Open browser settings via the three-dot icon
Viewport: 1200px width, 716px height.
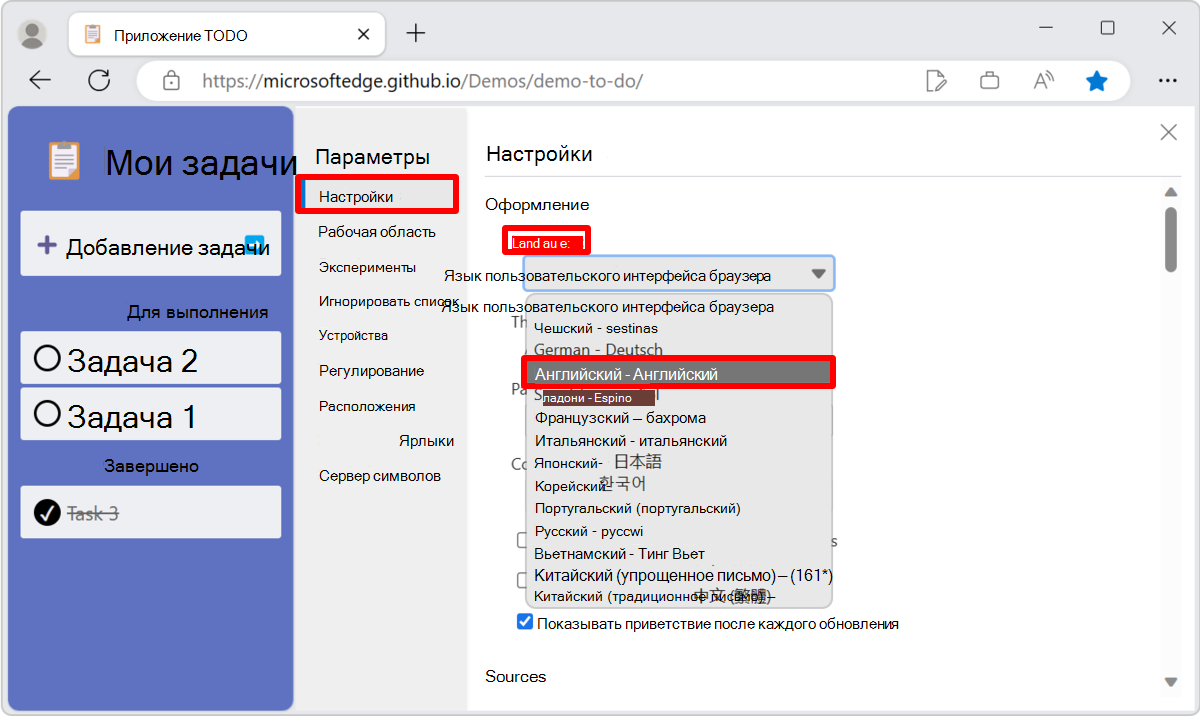1168,80
